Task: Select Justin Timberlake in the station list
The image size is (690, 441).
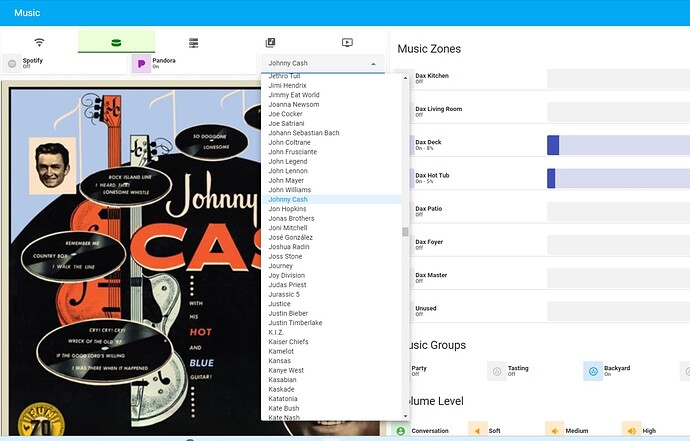Action: pos(295,323)
